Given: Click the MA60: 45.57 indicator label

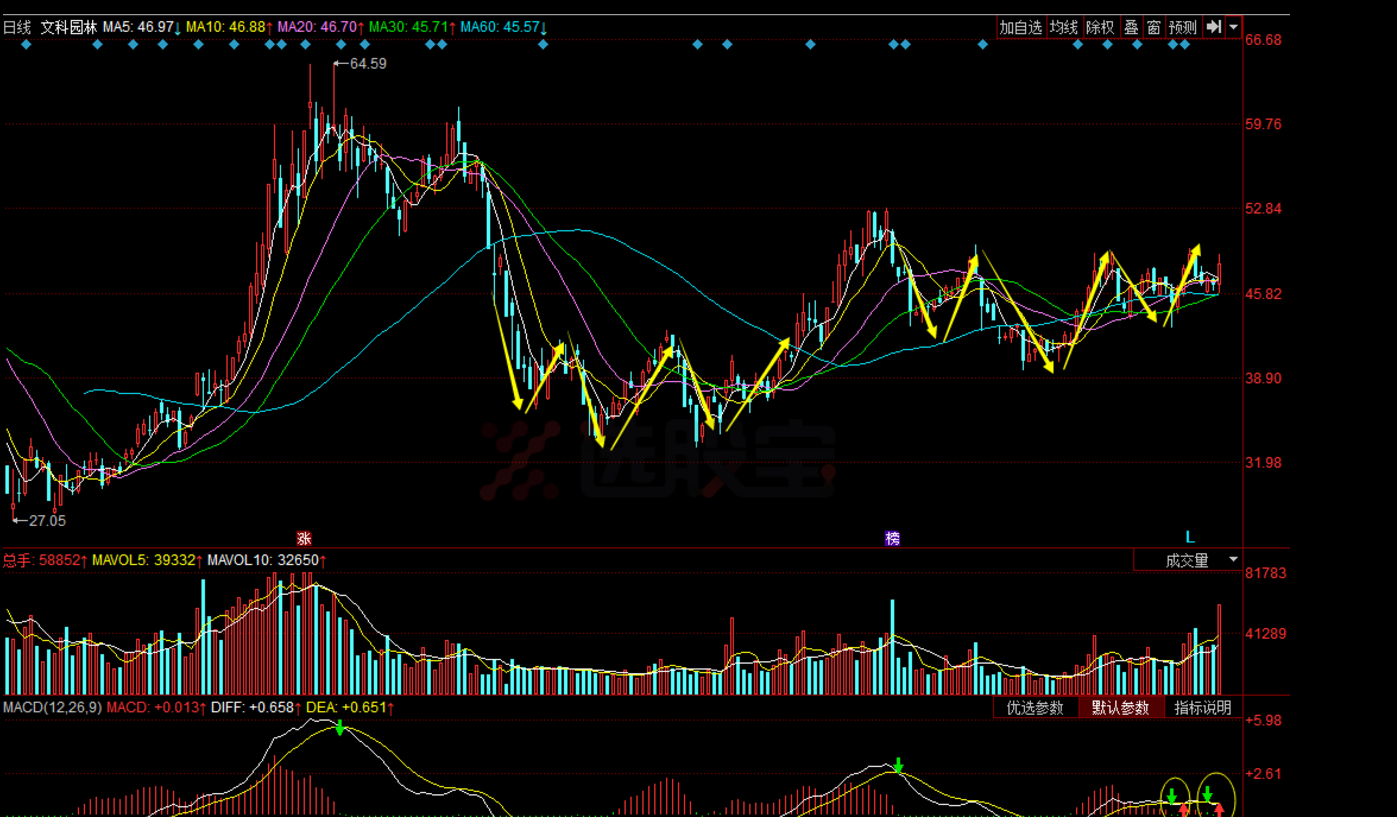Looking at the screenshot, I should pyautogui.click(x=504, y=27).
